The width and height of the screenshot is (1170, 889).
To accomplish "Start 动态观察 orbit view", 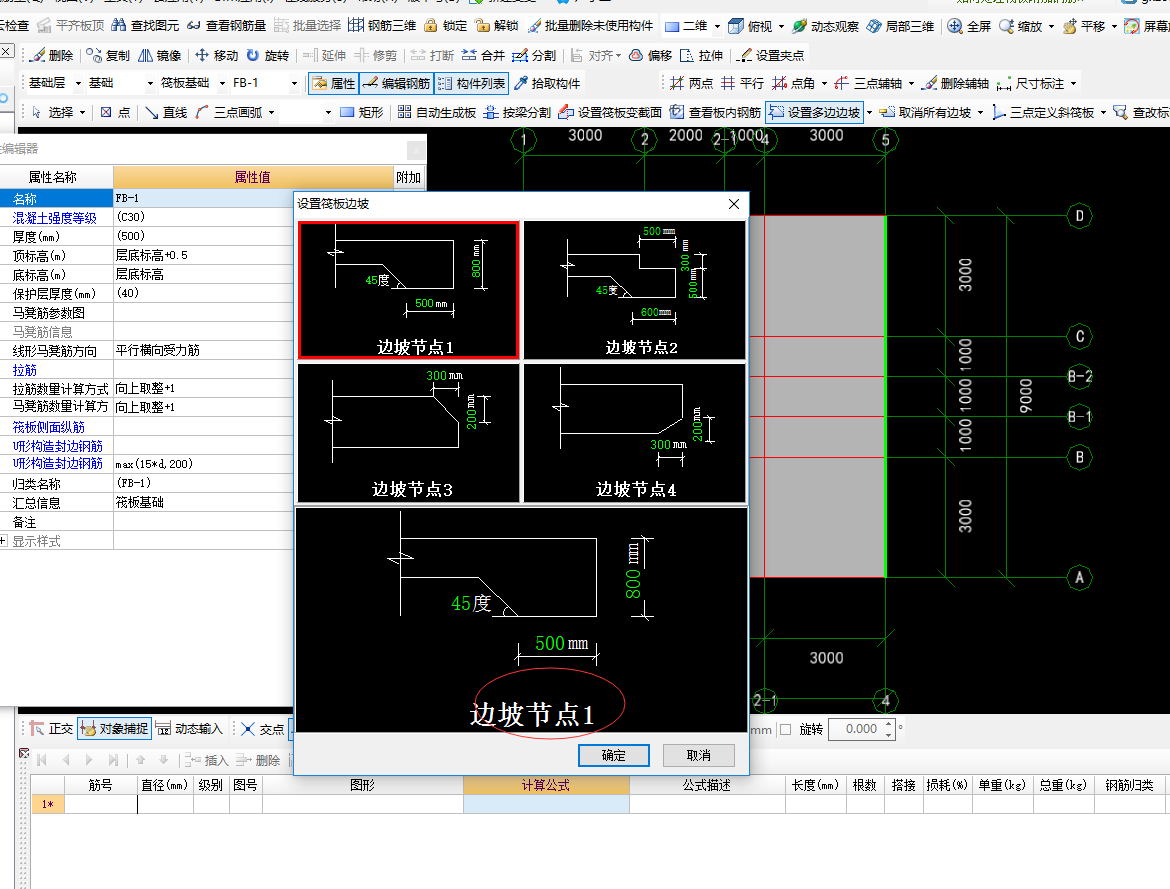I will pyautogui.click(x=825, y=26).
